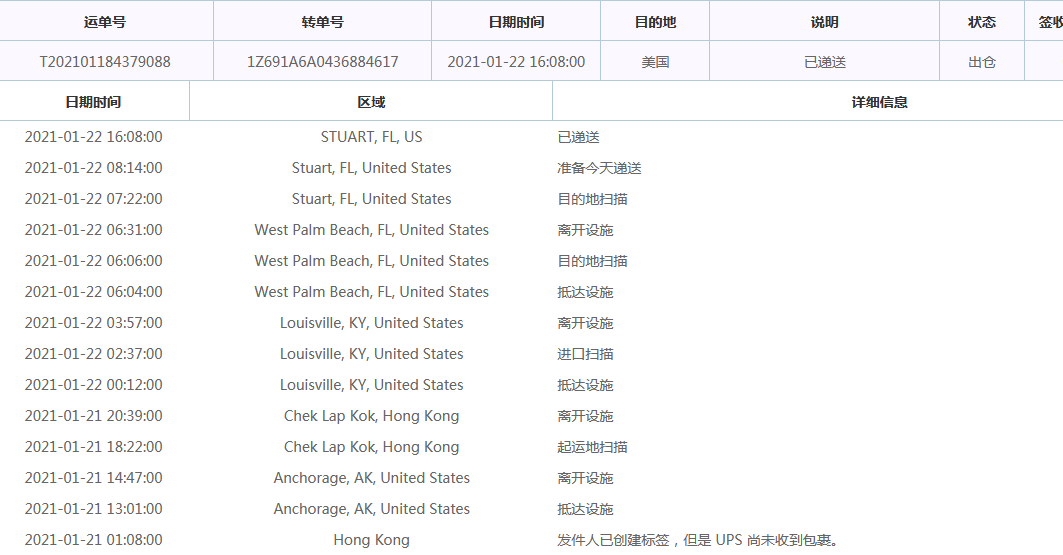Select the Hong Kong region in the last row

[x=371, y=540]
